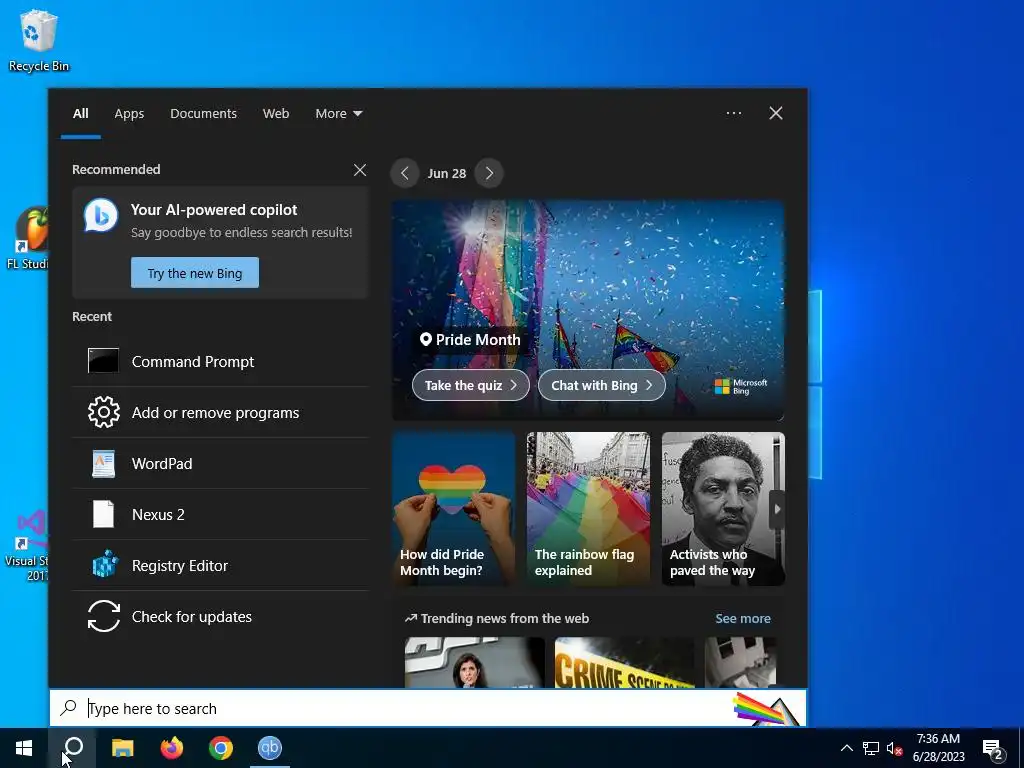Open The rainbow flag explained card
The width and height of the screenshot is (1024, 768).
pos(588,509)
